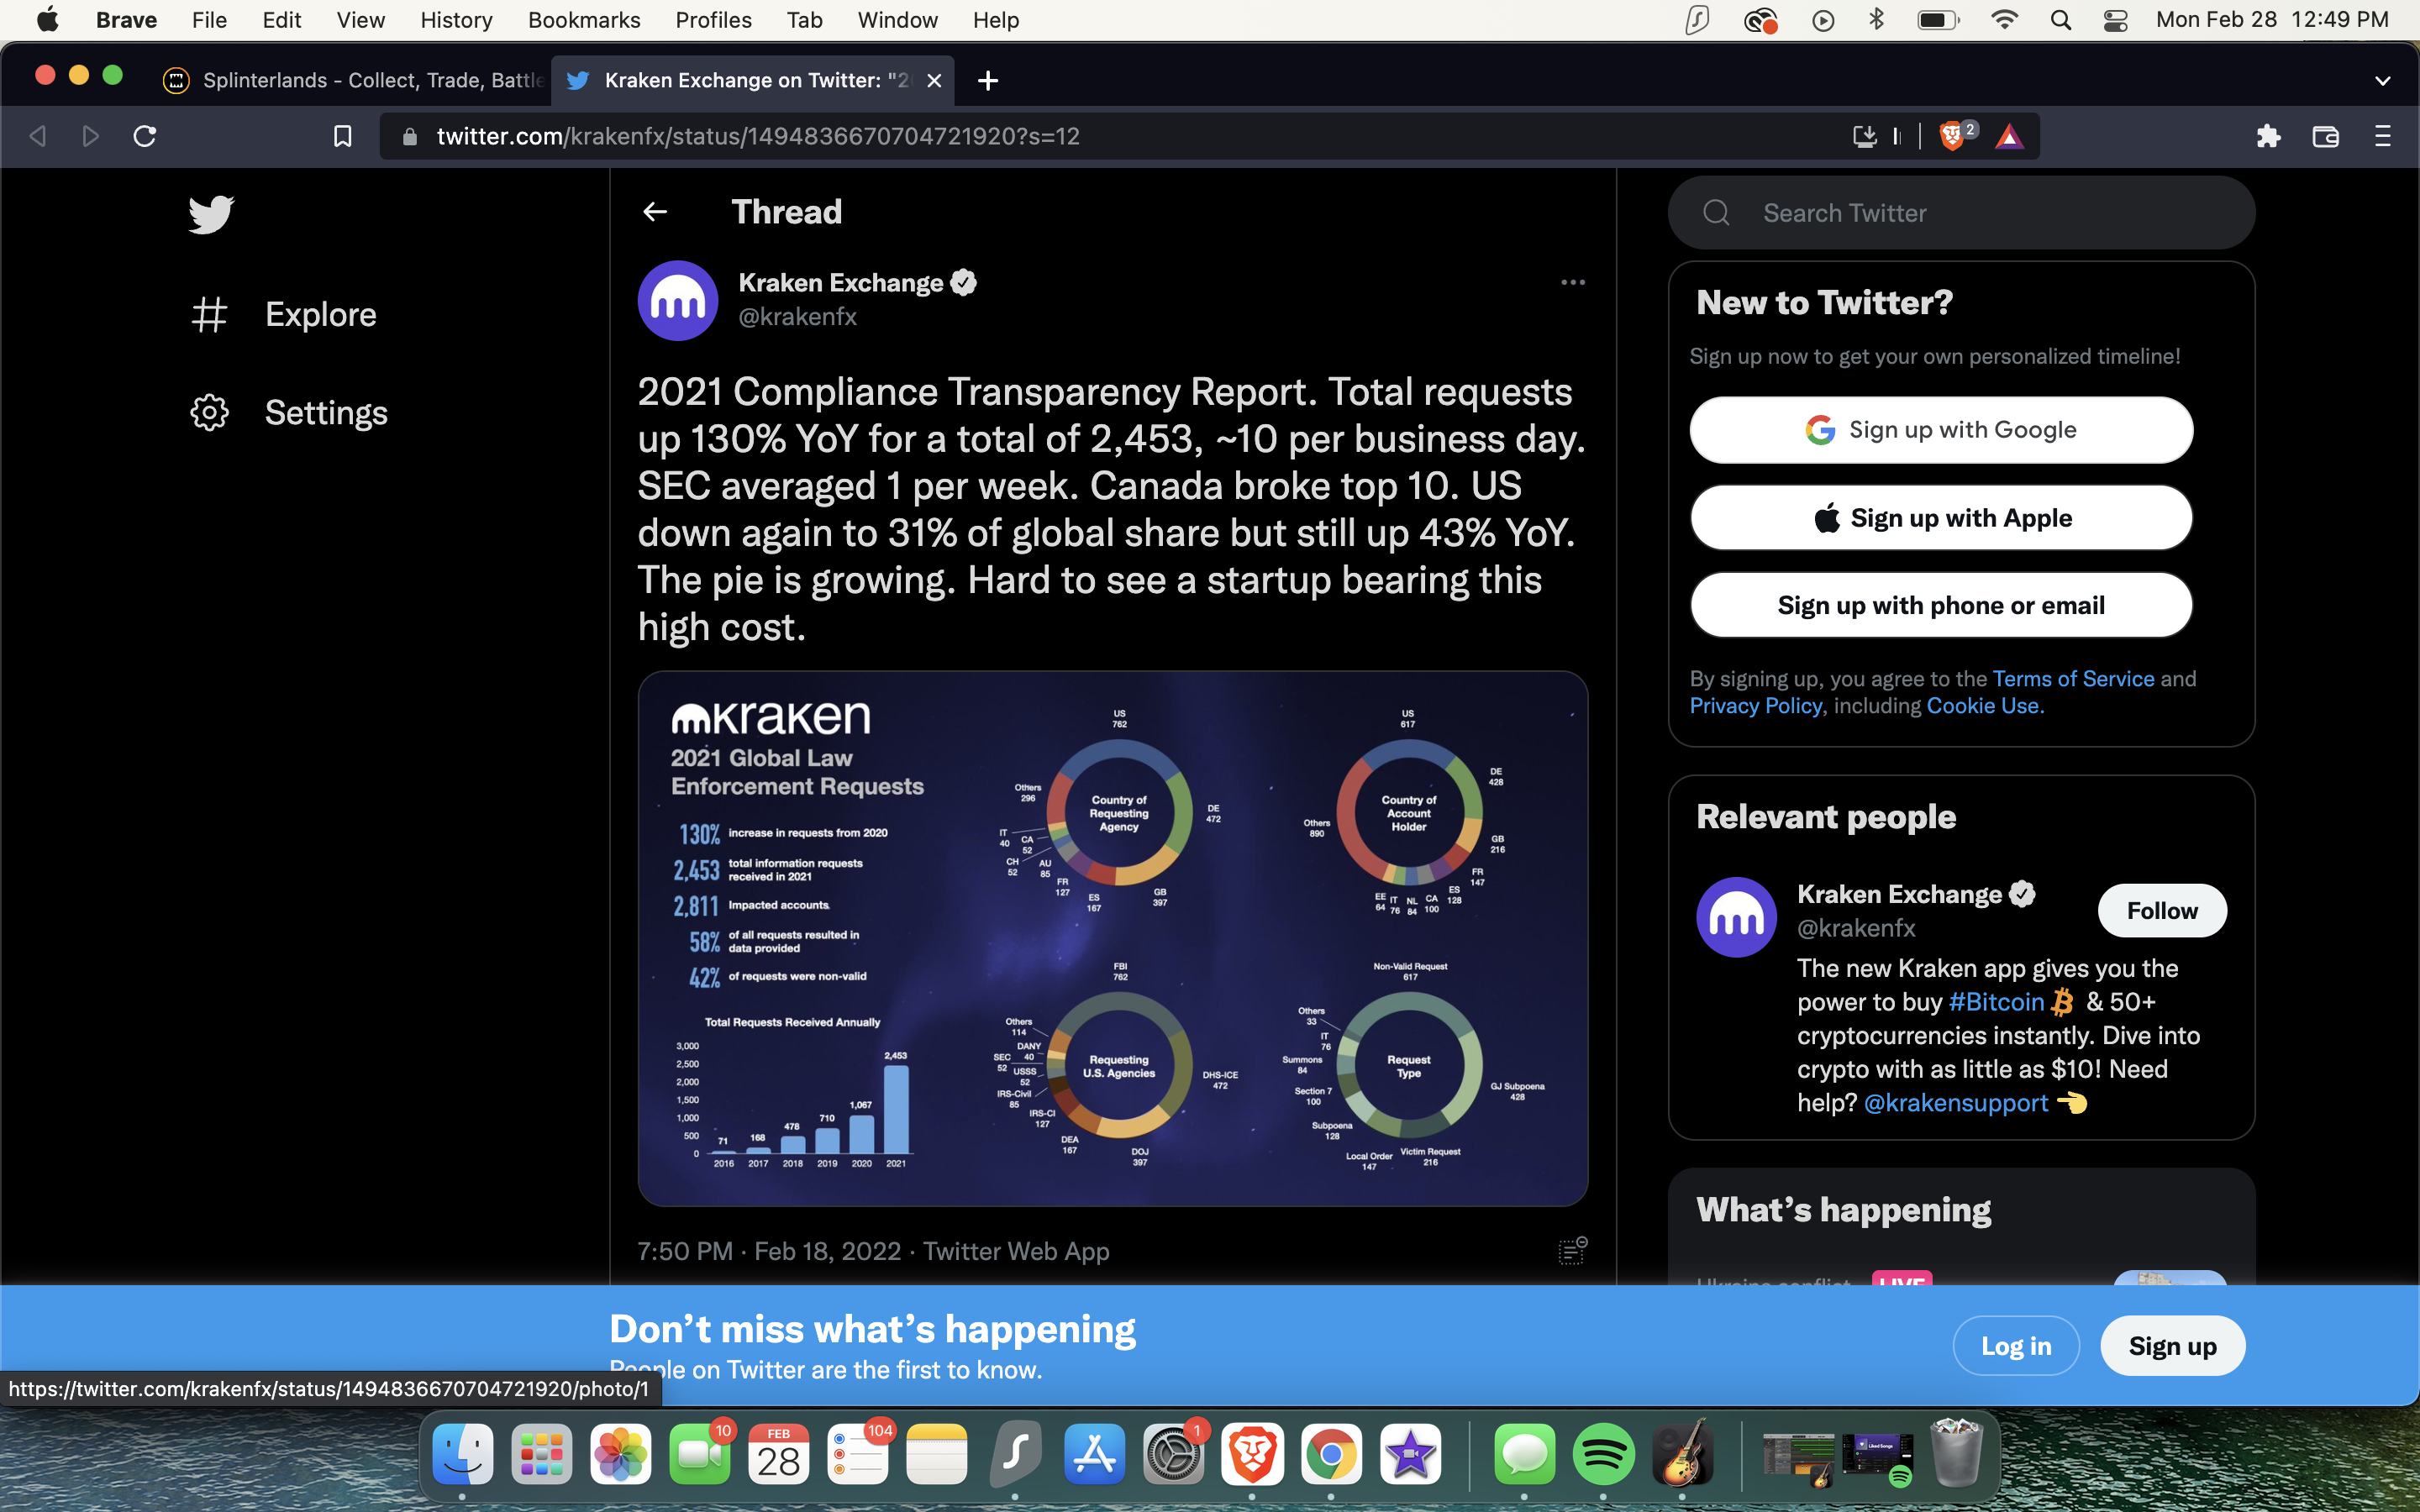
Task: Open the Extensions puzzle icon
Action: [x=2269, y=136]
